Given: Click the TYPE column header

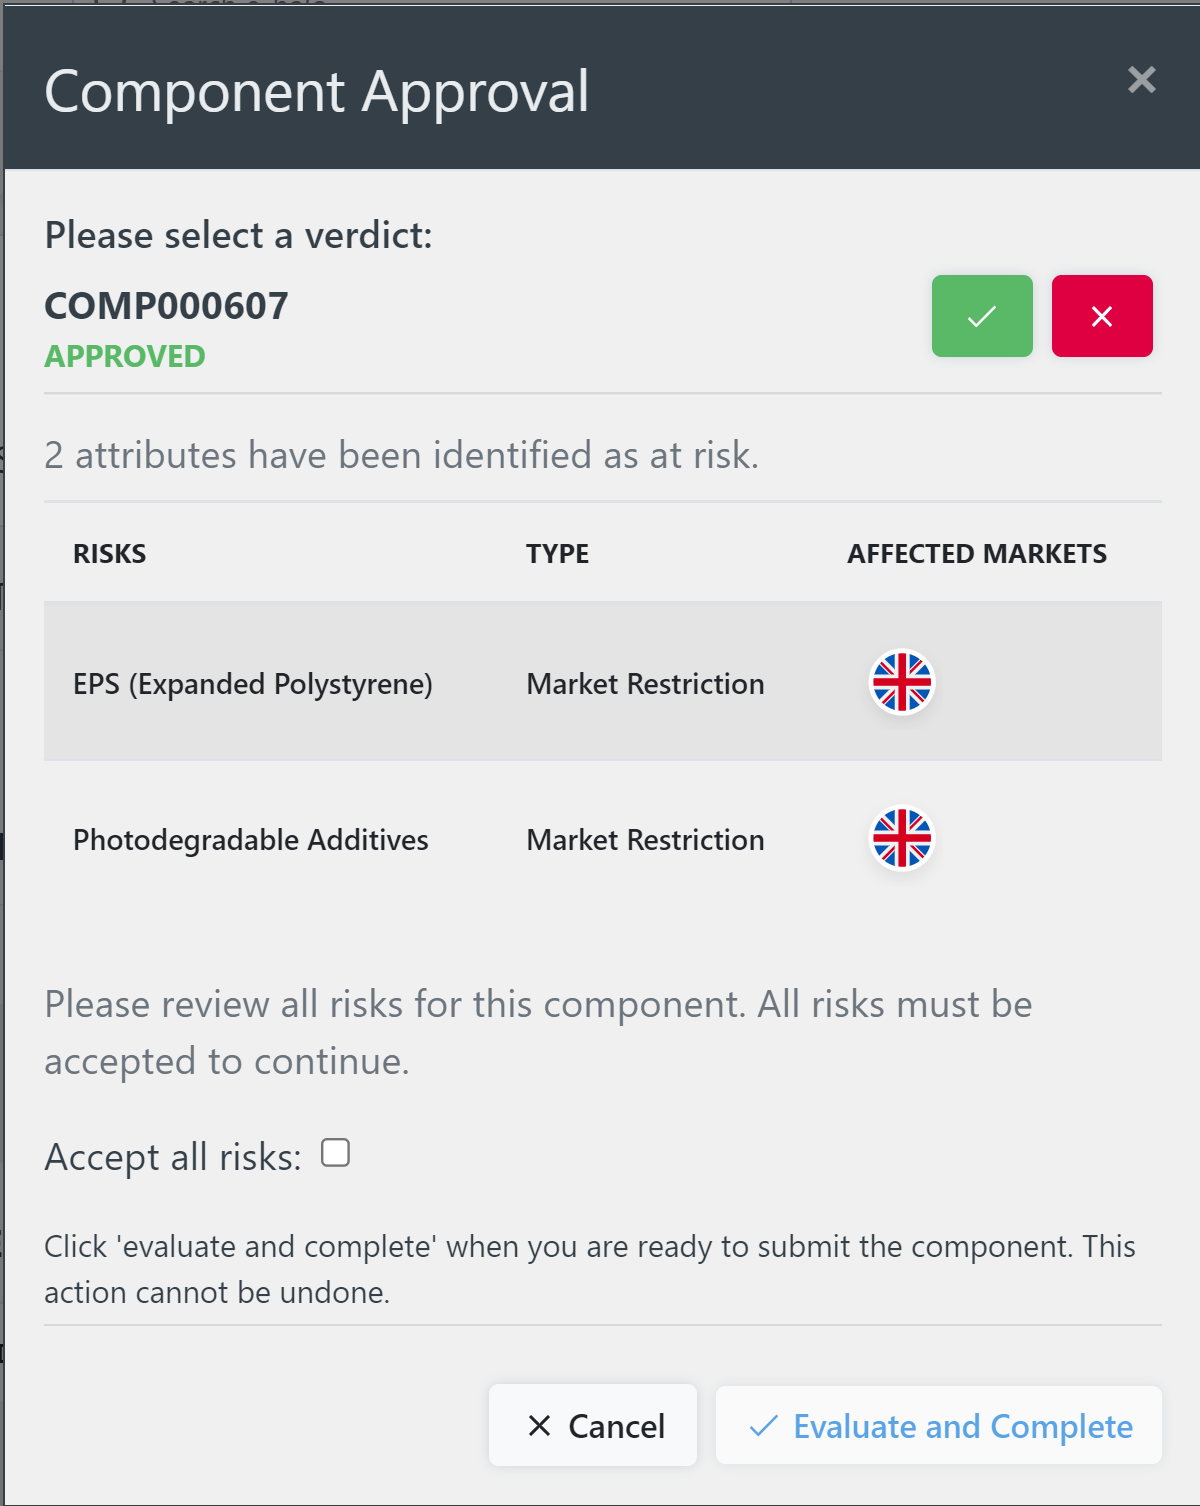Looking at the screenshot, I should [x=557, y=553].
